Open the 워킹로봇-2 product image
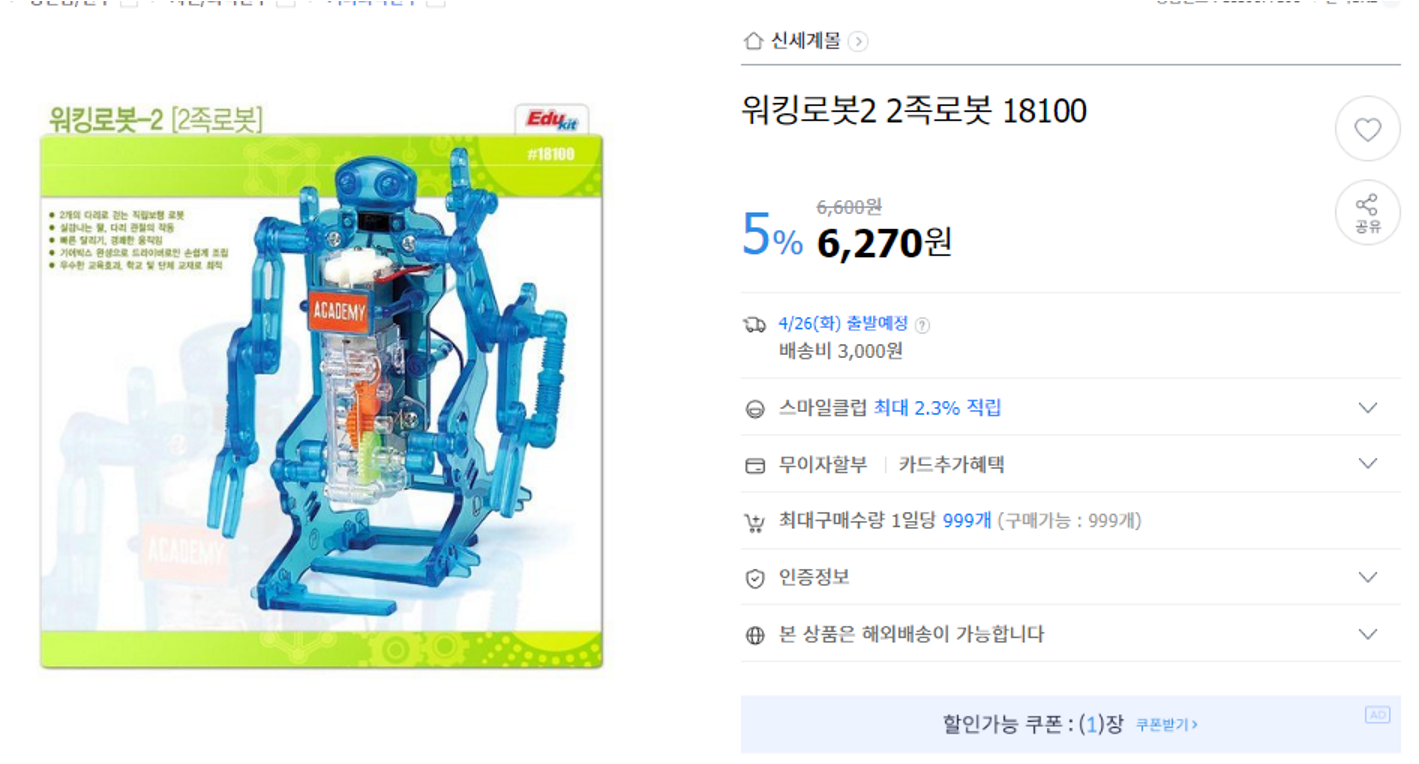 [x=322, y=384]
